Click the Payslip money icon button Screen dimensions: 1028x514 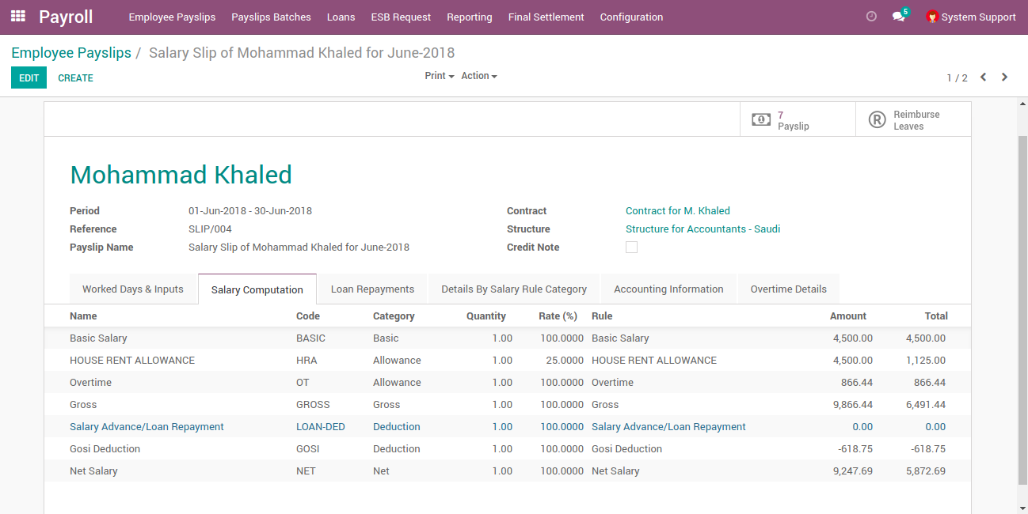(761, 120)
